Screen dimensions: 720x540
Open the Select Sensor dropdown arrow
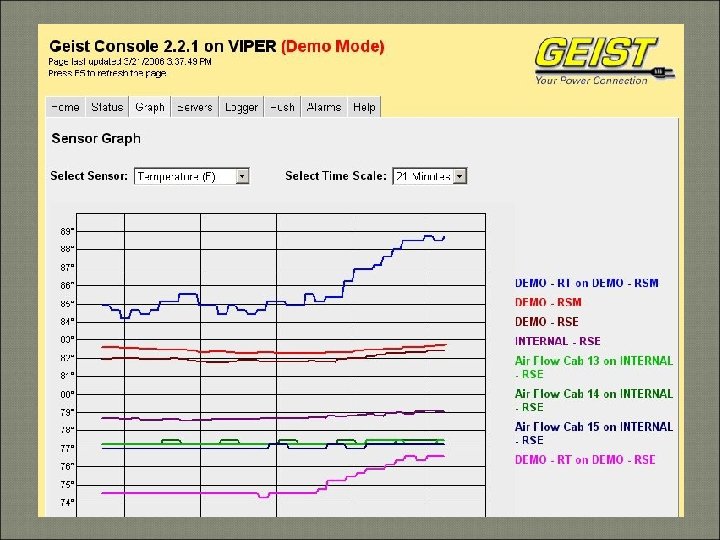(242, 176)
